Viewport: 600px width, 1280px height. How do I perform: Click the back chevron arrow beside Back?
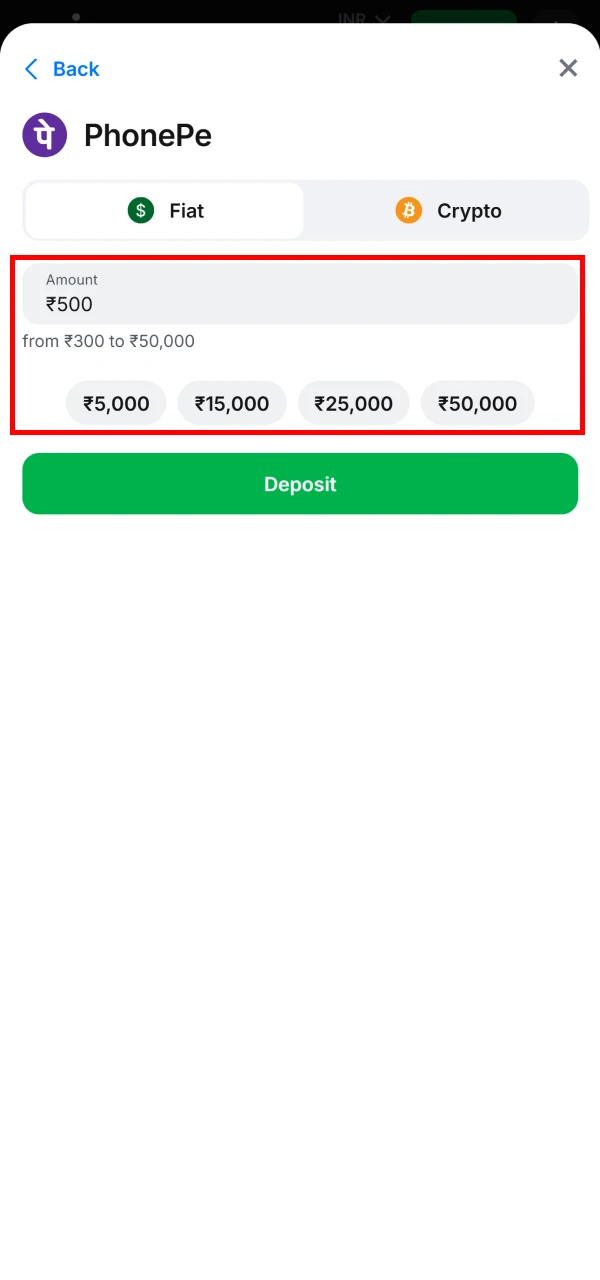coord(30,68)
